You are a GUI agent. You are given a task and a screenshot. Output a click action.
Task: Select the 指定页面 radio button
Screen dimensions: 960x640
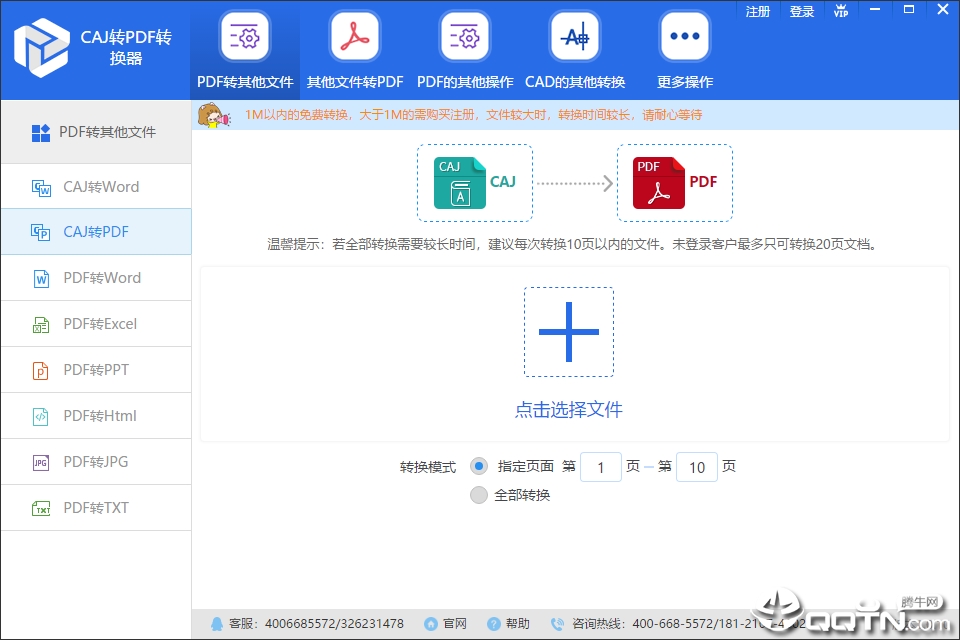pyautogui.click(x=481, y=466)
